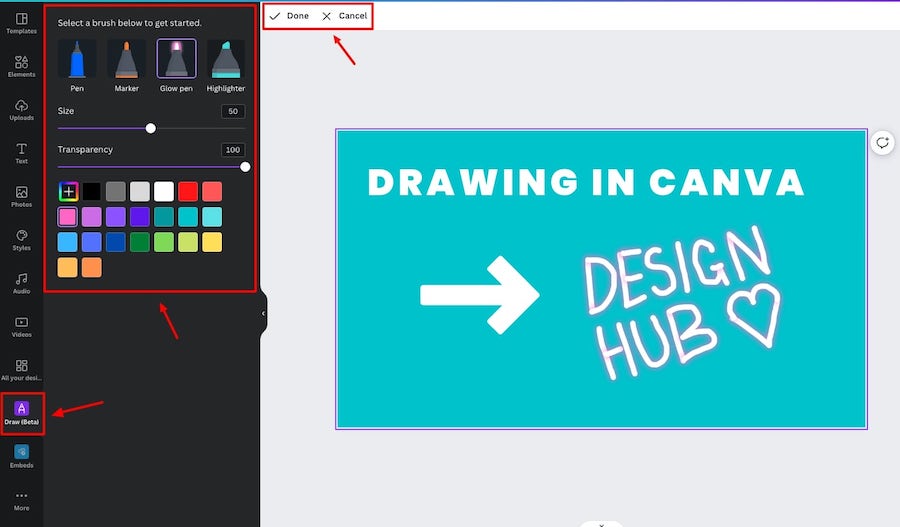Image resolution: width=900 pixels, height=527 pixels.
Task: Select the white arrow graphic on canvas
Action: [x=480, y=295]
